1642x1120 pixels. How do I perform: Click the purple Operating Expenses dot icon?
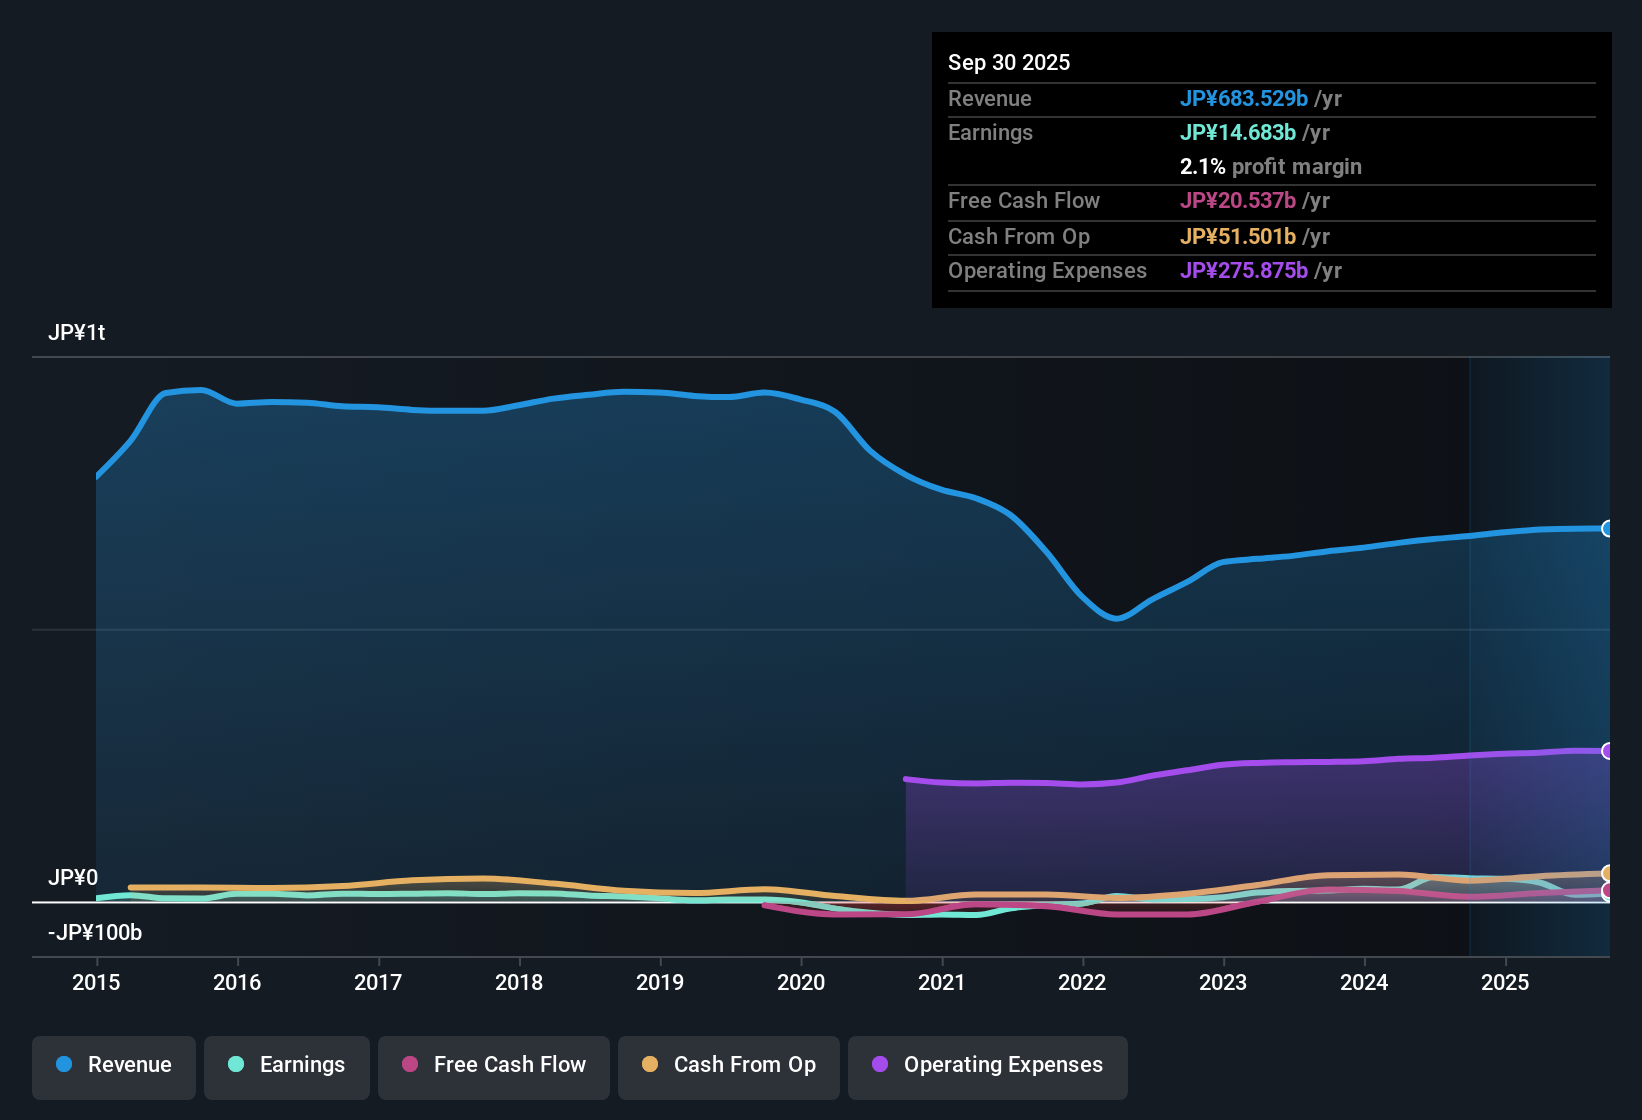[880, 1065]
